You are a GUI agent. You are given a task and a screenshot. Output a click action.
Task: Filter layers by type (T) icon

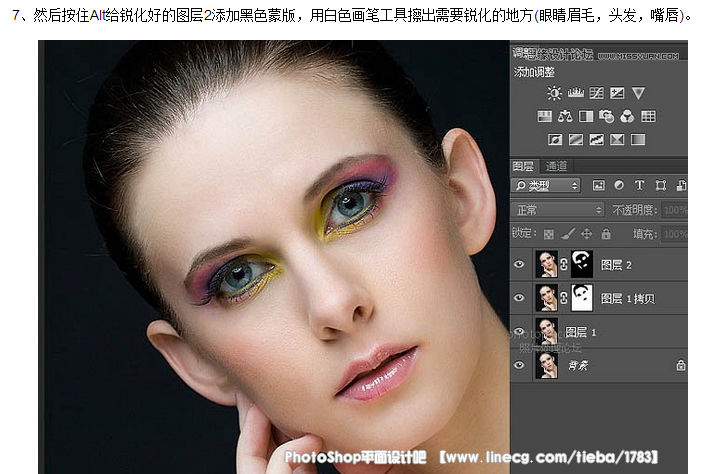pyautogui.click(x=639, y=185)
